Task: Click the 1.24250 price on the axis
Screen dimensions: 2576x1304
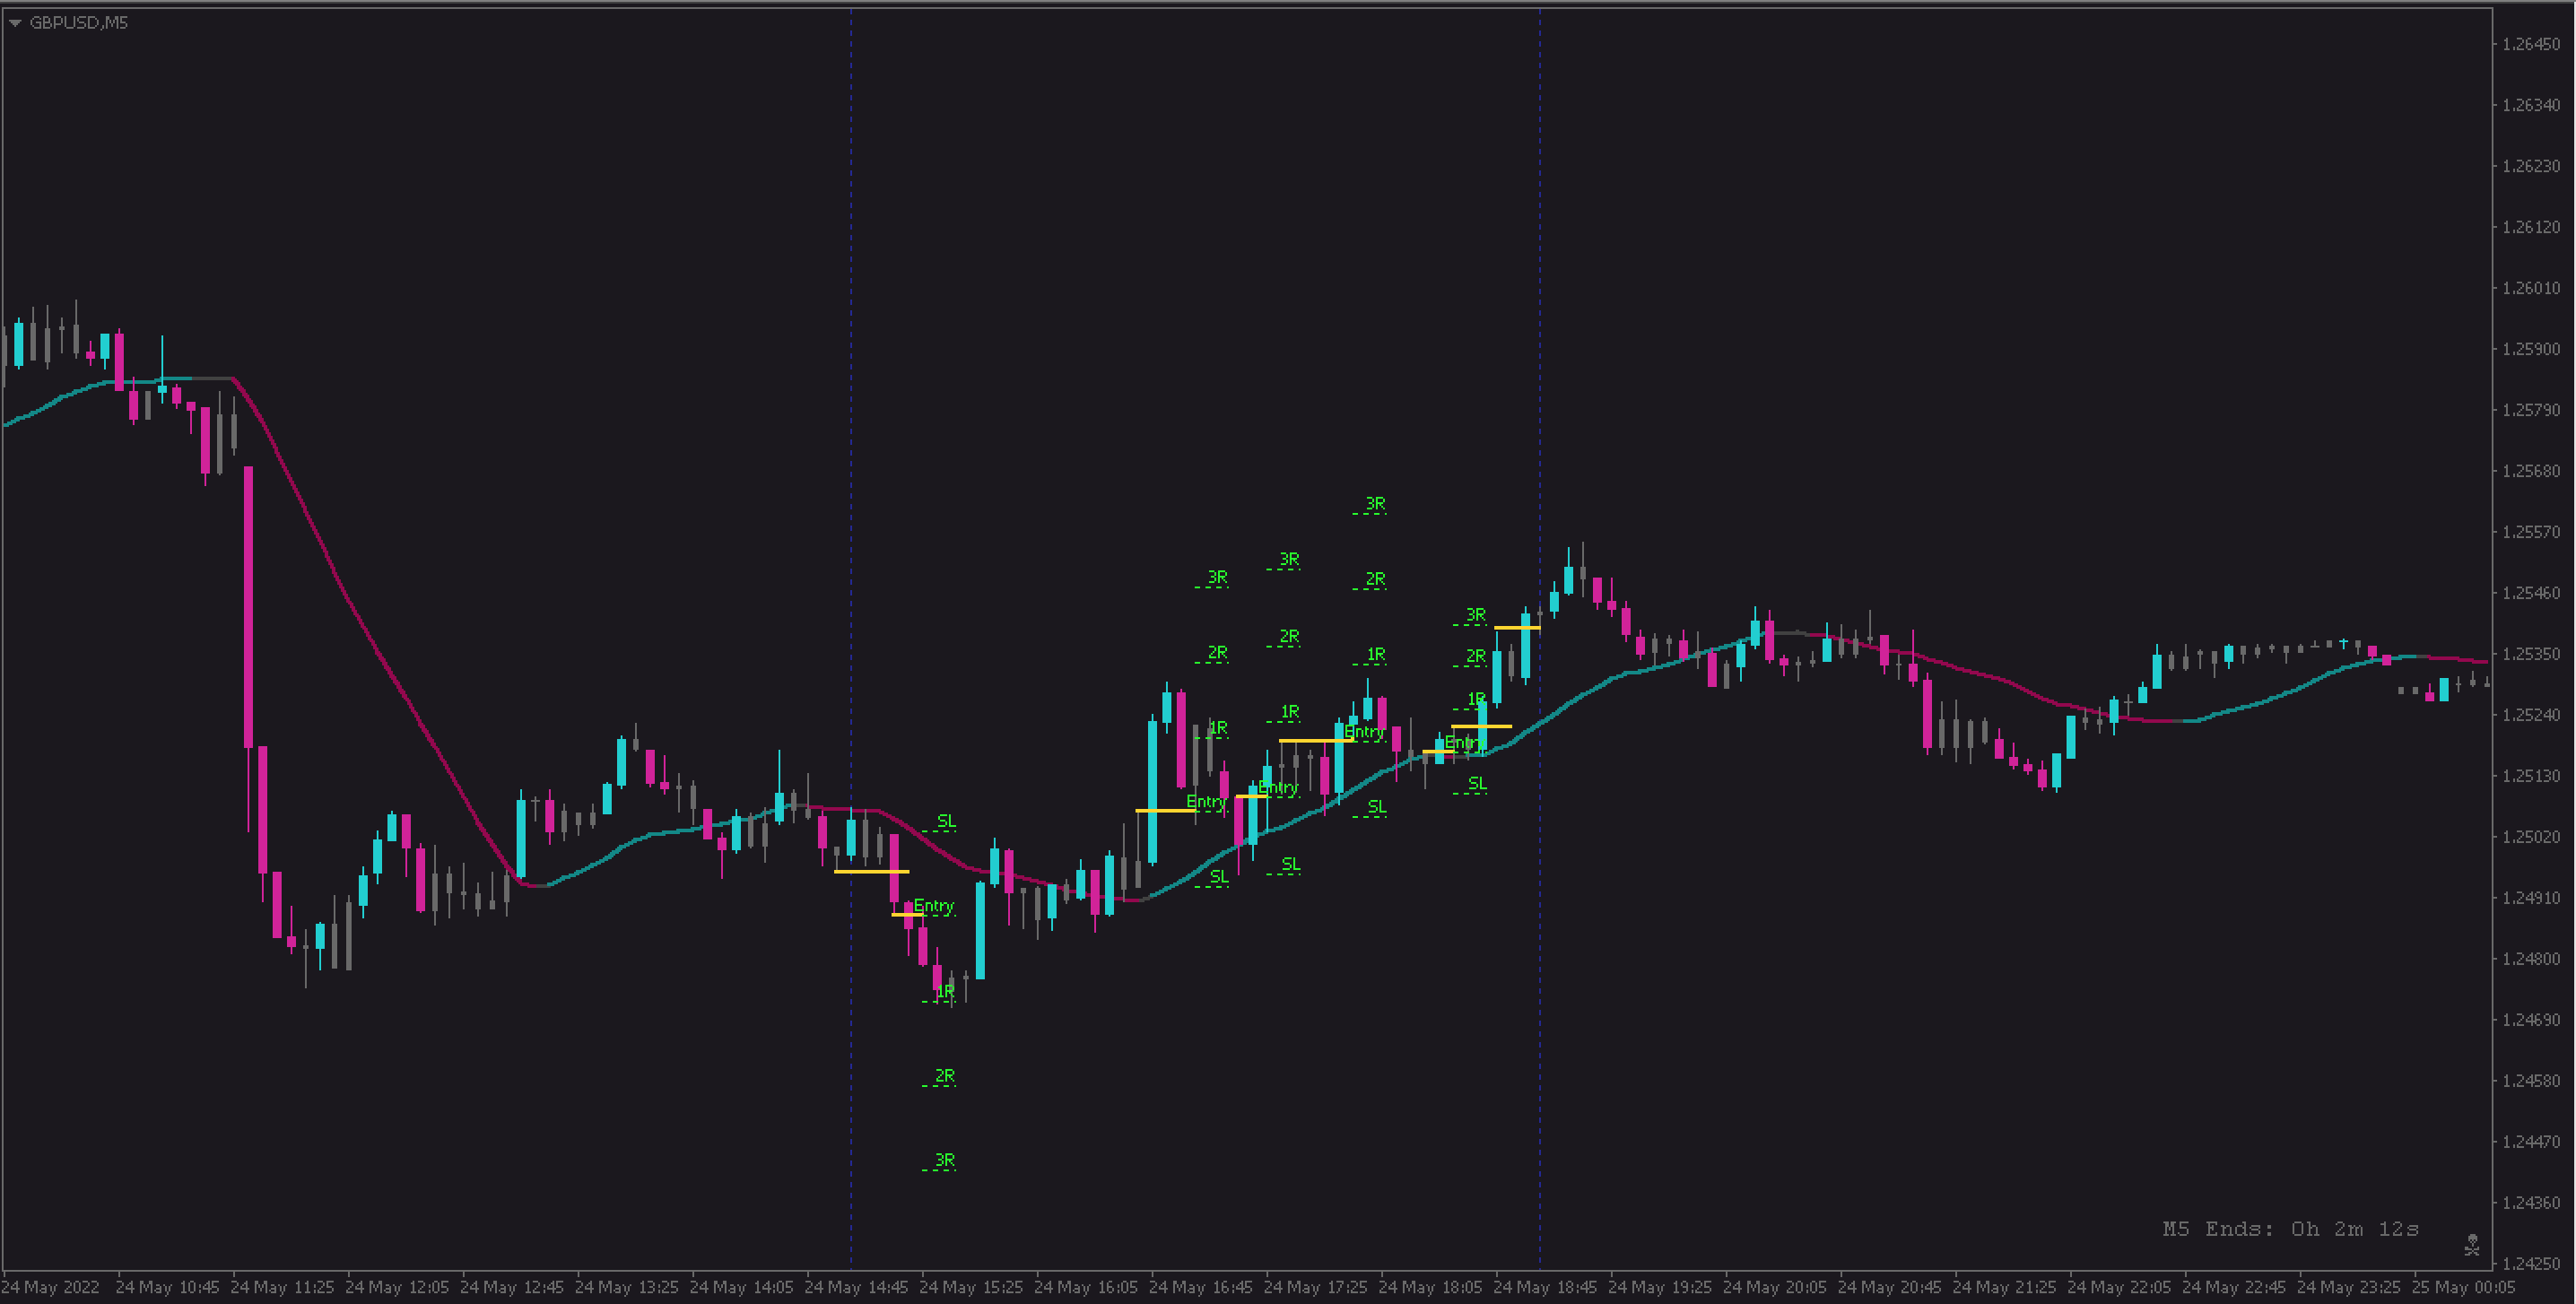Action: (2531, 1263)
